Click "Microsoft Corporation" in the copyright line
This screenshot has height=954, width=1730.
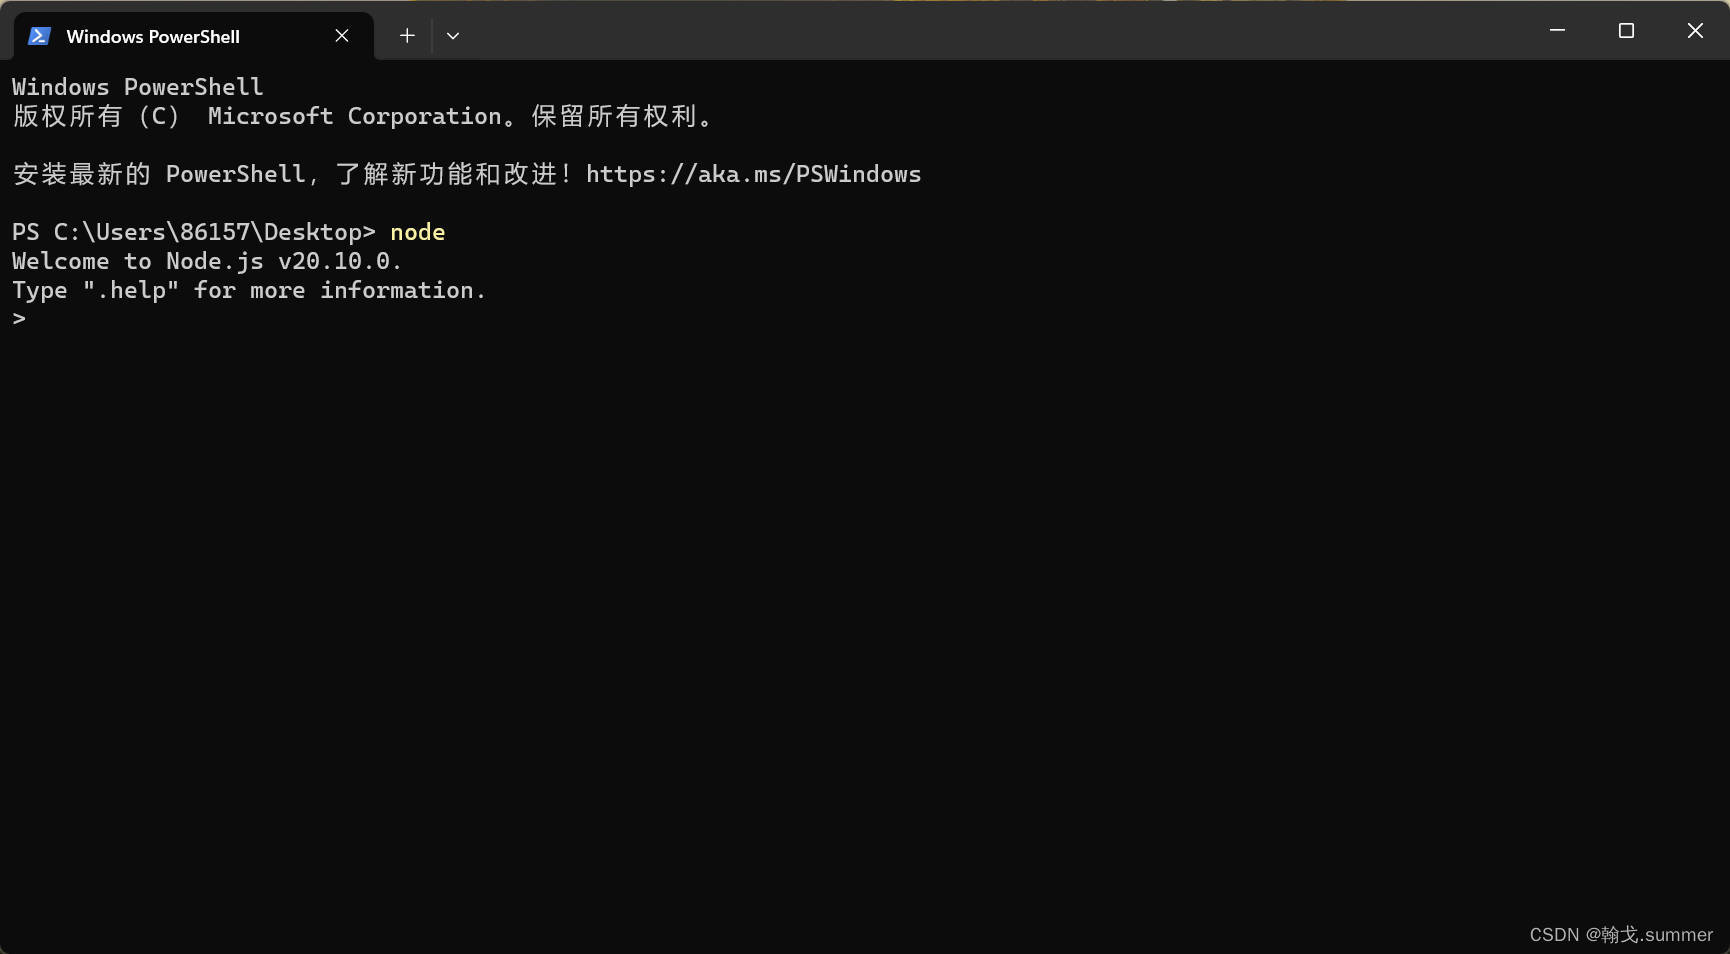354,116
